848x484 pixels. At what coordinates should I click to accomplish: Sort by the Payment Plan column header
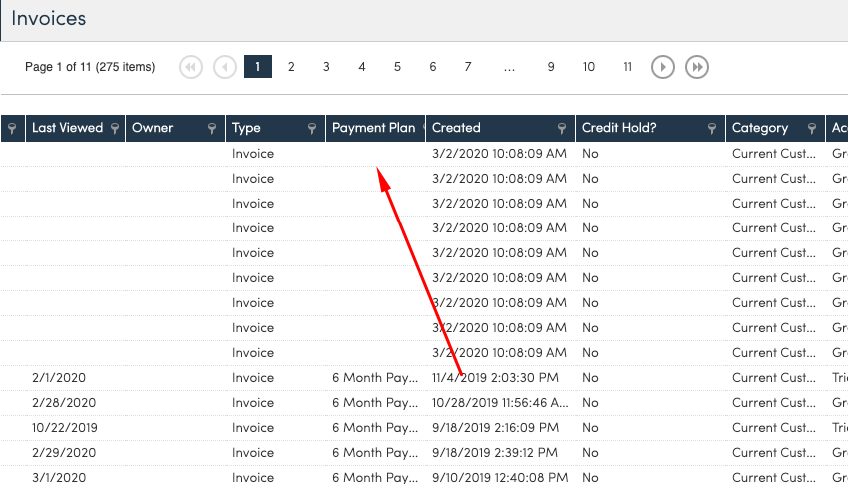(x=373, y=128)
